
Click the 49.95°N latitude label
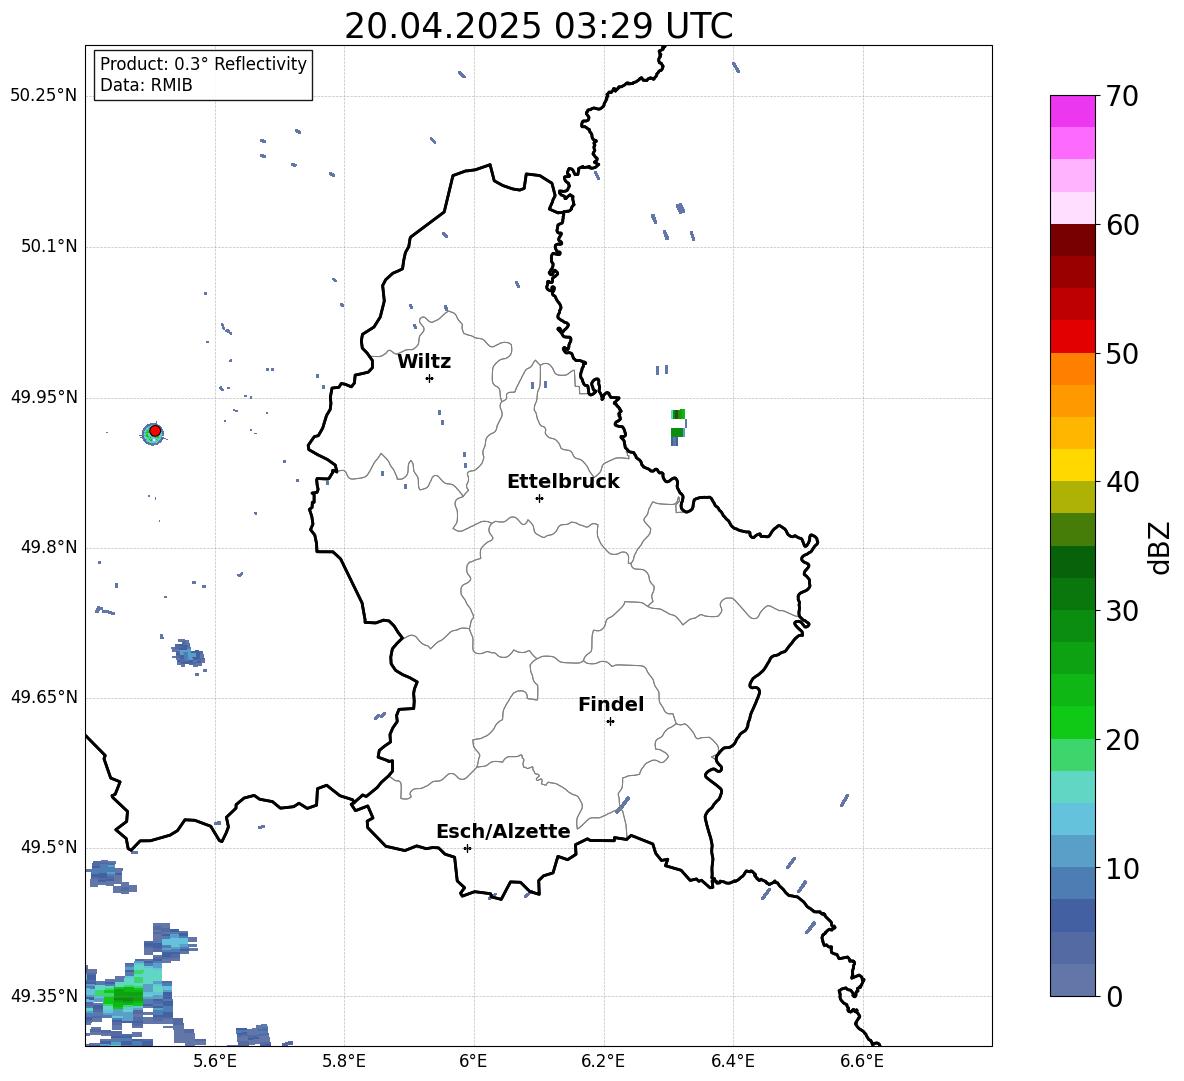[x=44, y=397]
